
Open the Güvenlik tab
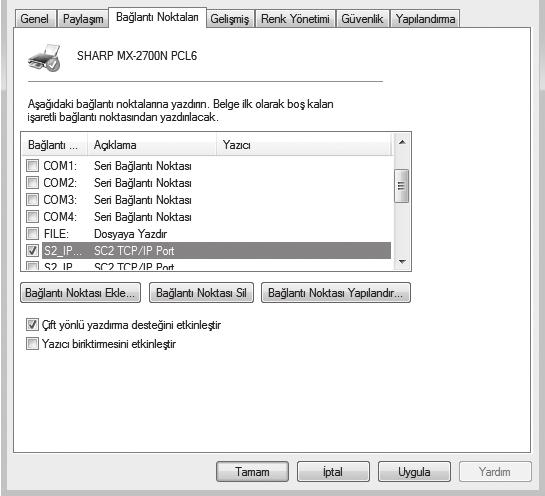362,19
